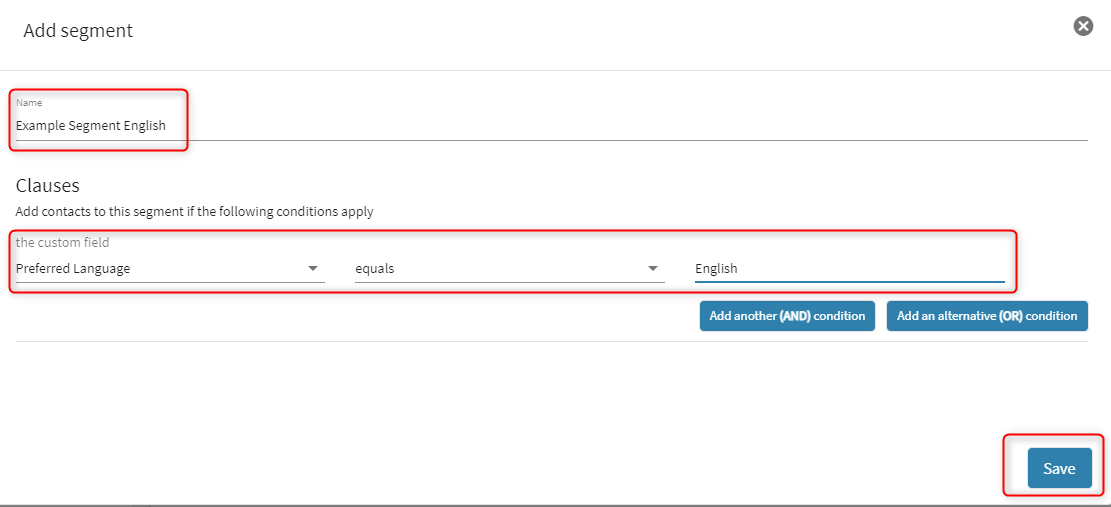
Task: Save the new segment
Action: (1059, 468)
